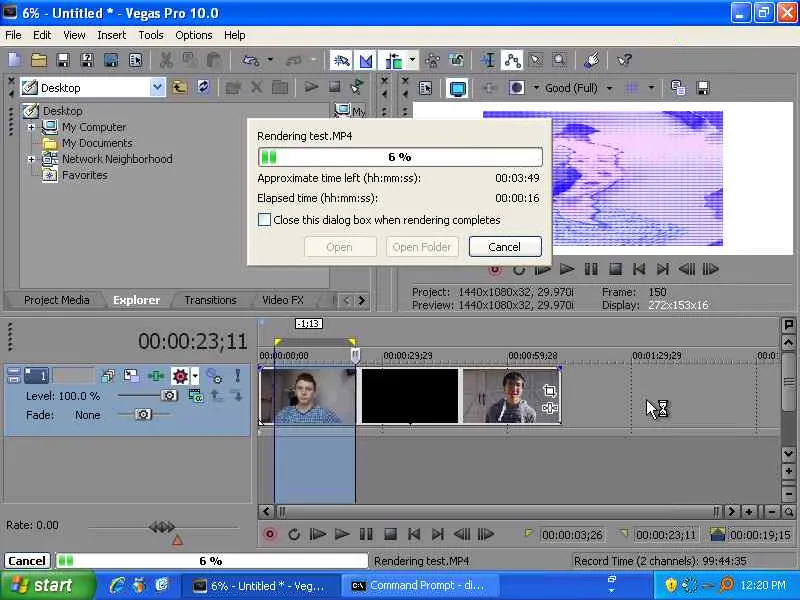This screenshot has width=800, height=600.
Task: Save the project using the floppy disk icon
Action: (x=63, y=60)
